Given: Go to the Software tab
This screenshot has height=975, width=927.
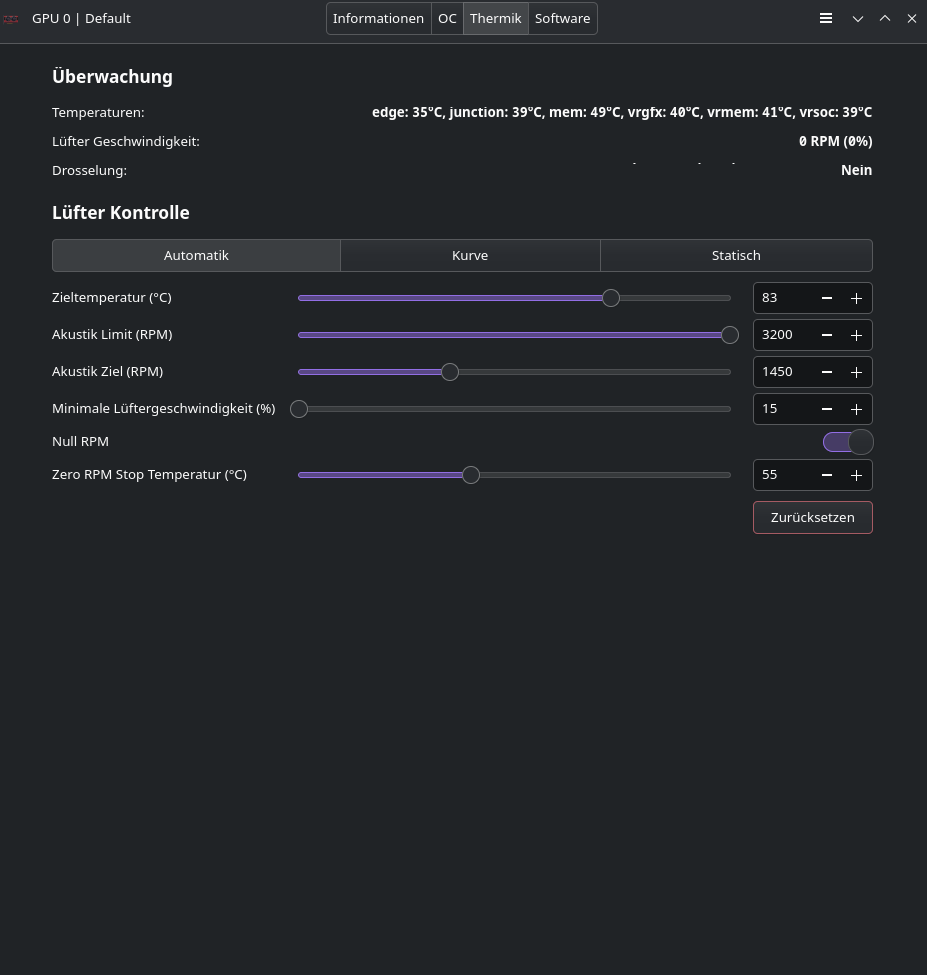Looking at the screenshot, I should (562, 19).
